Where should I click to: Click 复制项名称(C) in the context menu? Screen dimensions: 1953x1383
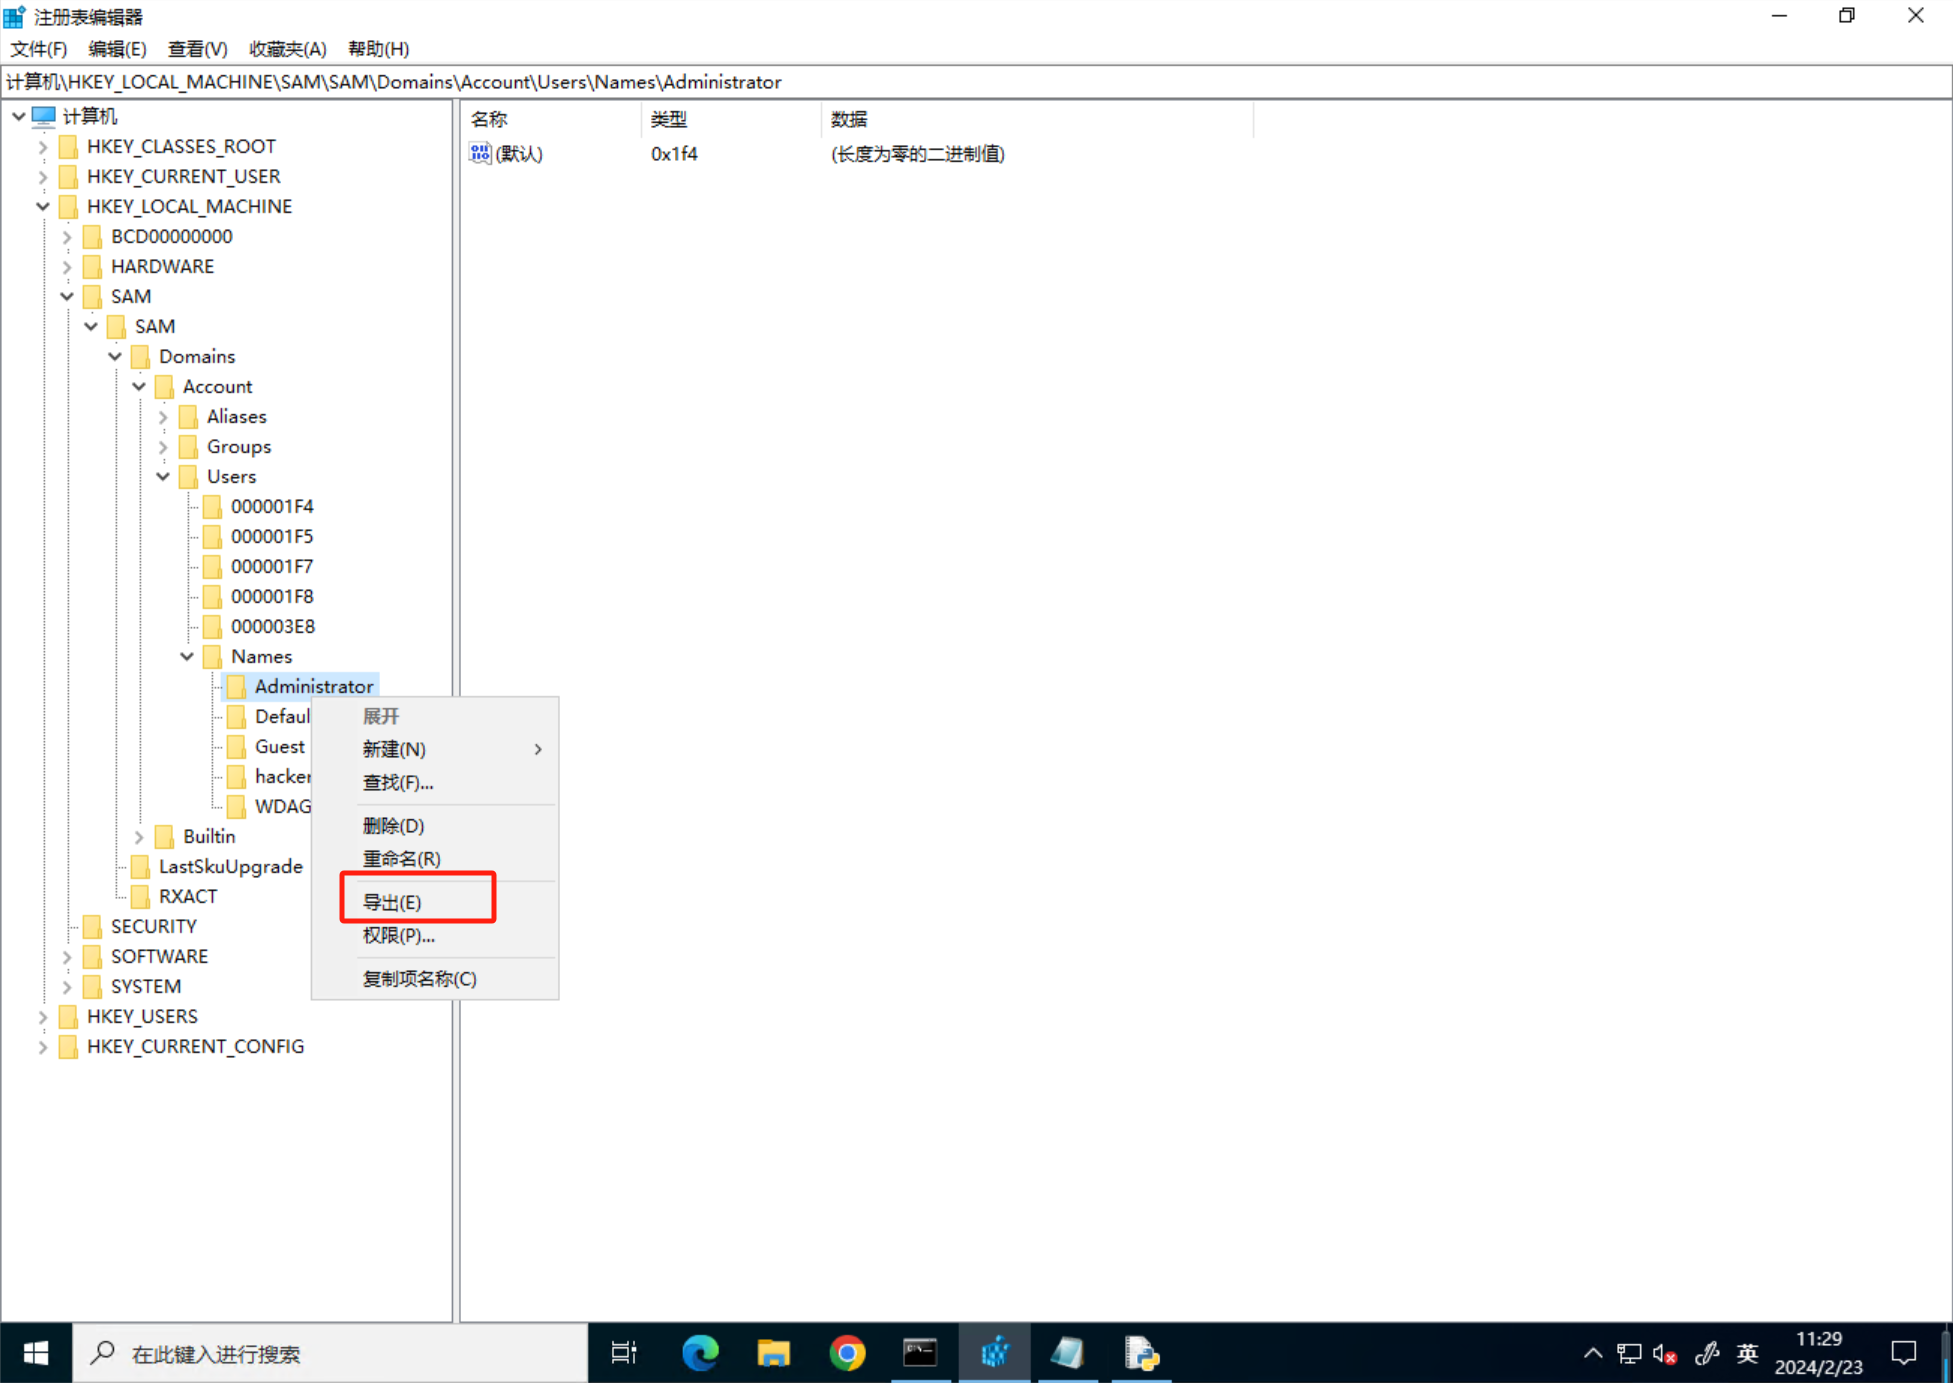pos(419,978)
